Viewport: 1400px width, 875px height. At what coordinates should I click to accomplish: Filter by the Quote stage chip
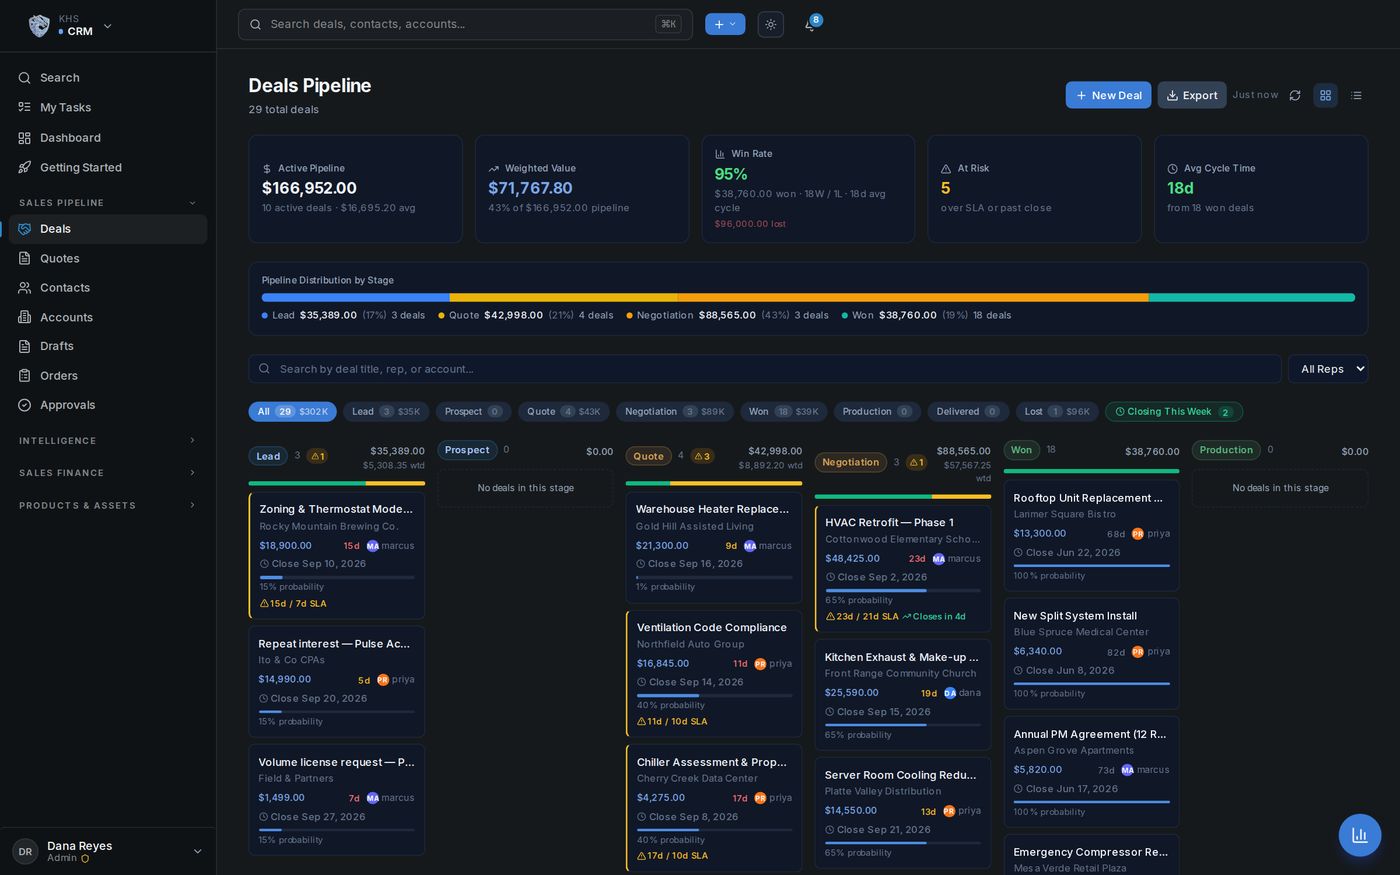pos(564,412)
